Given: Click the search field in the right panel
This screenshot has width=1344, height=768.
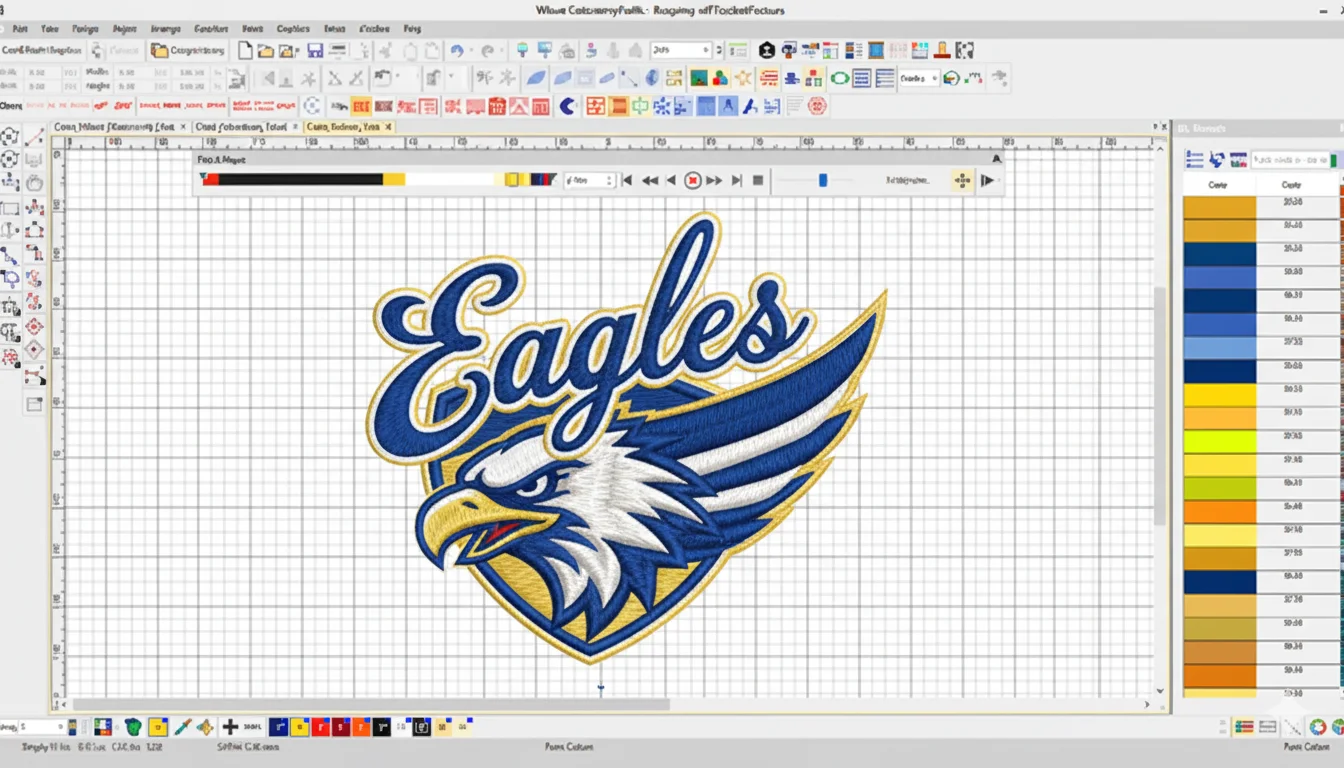Looking at the screenshot, I should click(1290, 160).
